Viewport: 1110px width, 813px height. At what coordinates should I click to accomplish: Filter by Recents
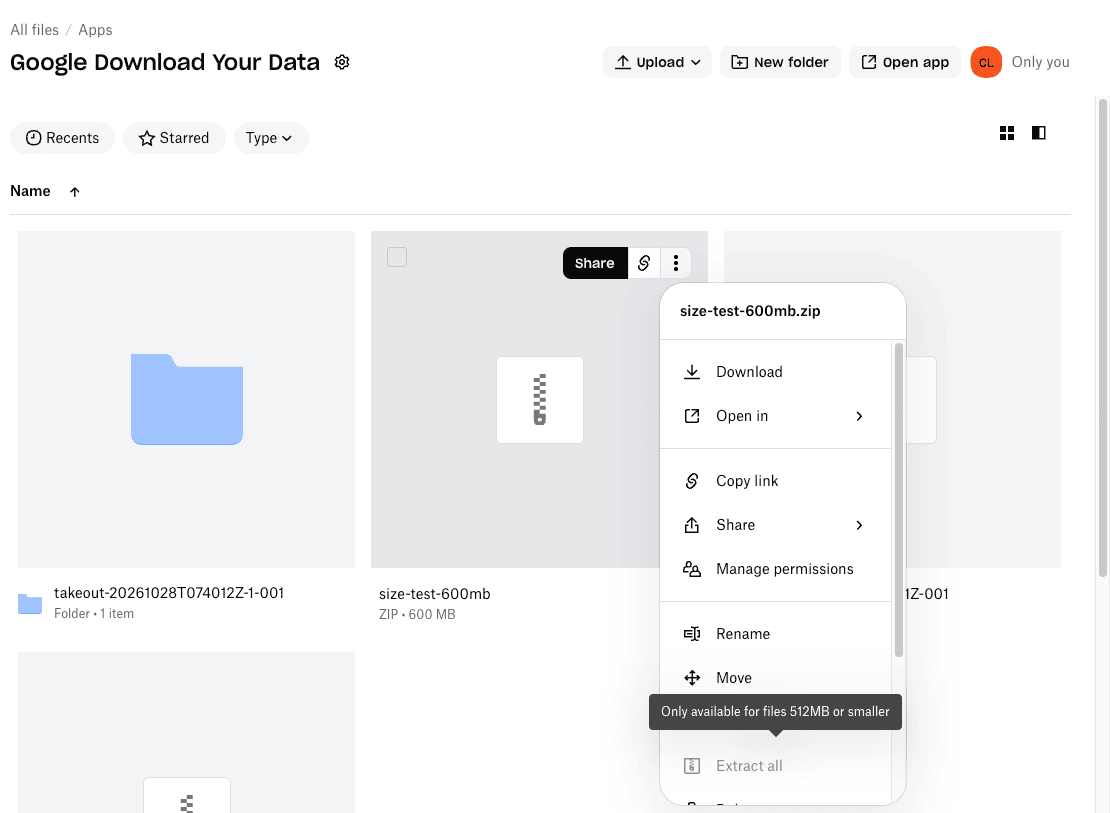(62, 138)
